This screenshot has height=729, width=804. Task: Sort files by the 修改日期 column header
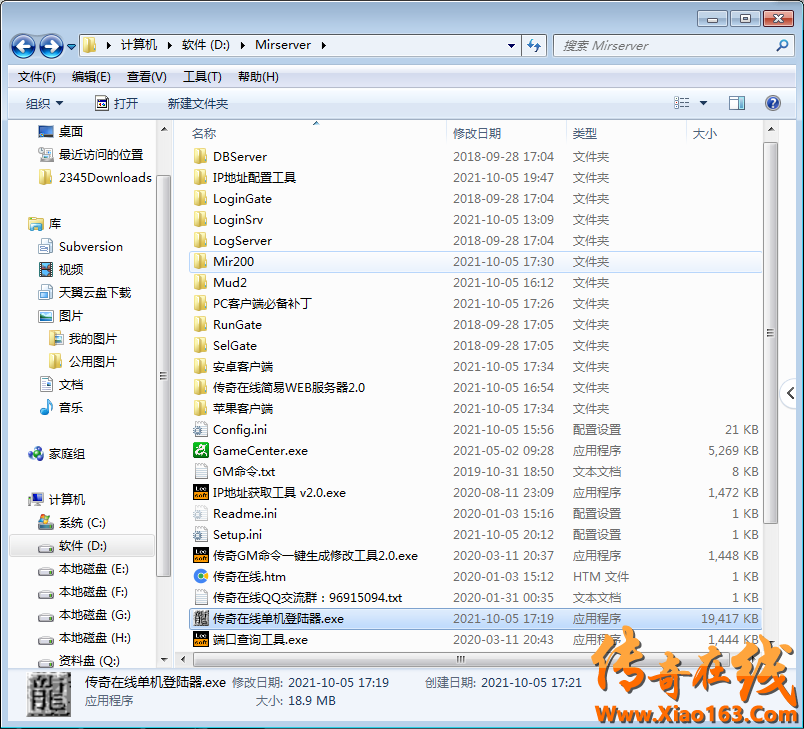click(477, 134)
